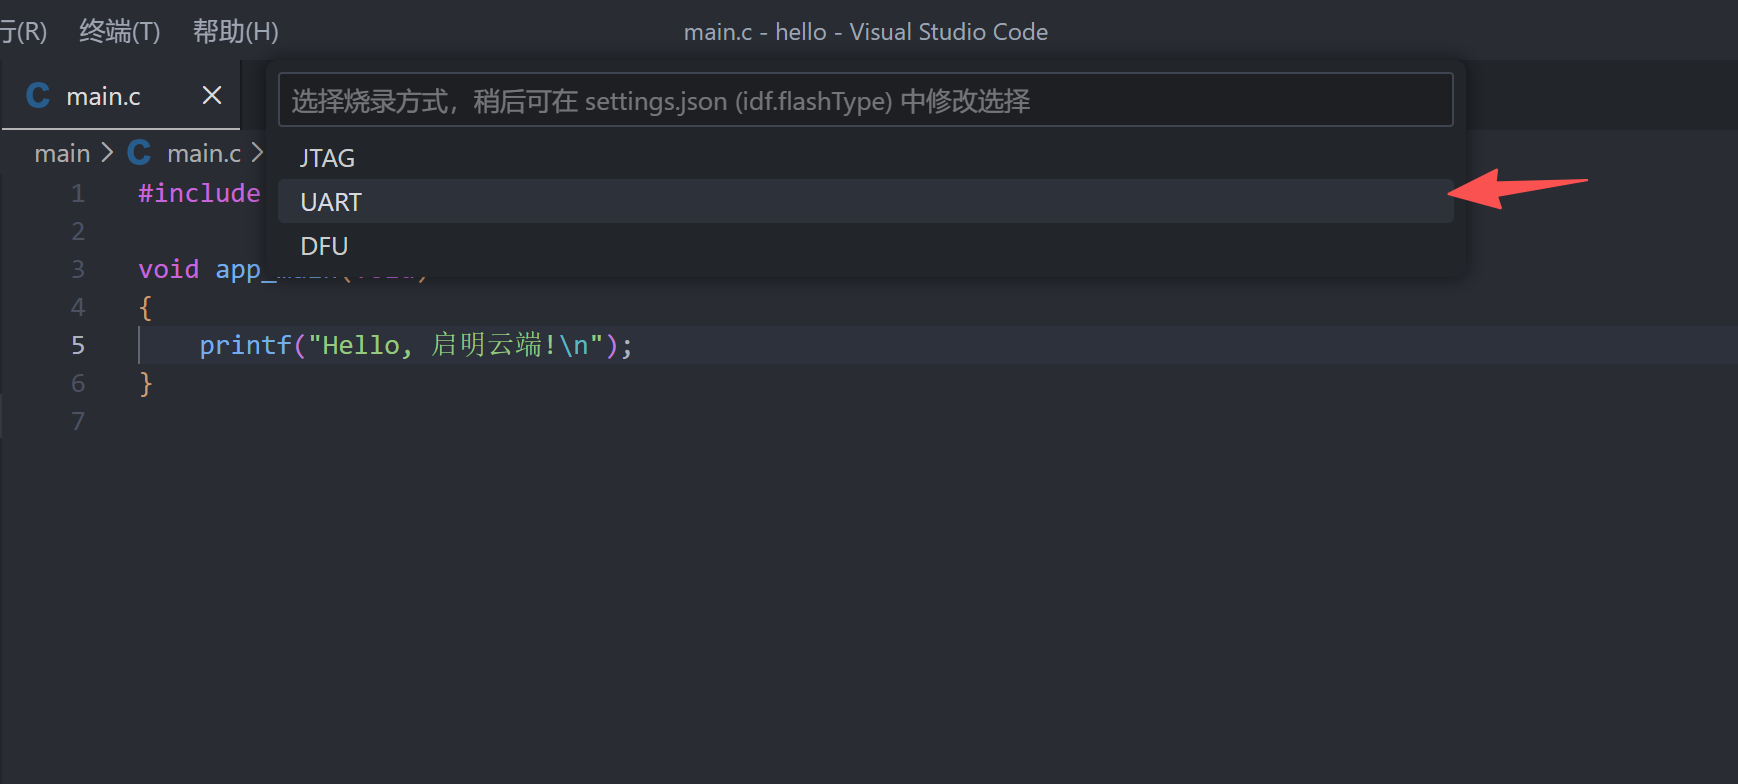
Task: Click the main folder breadcrumb
Action: pos(62,153)
